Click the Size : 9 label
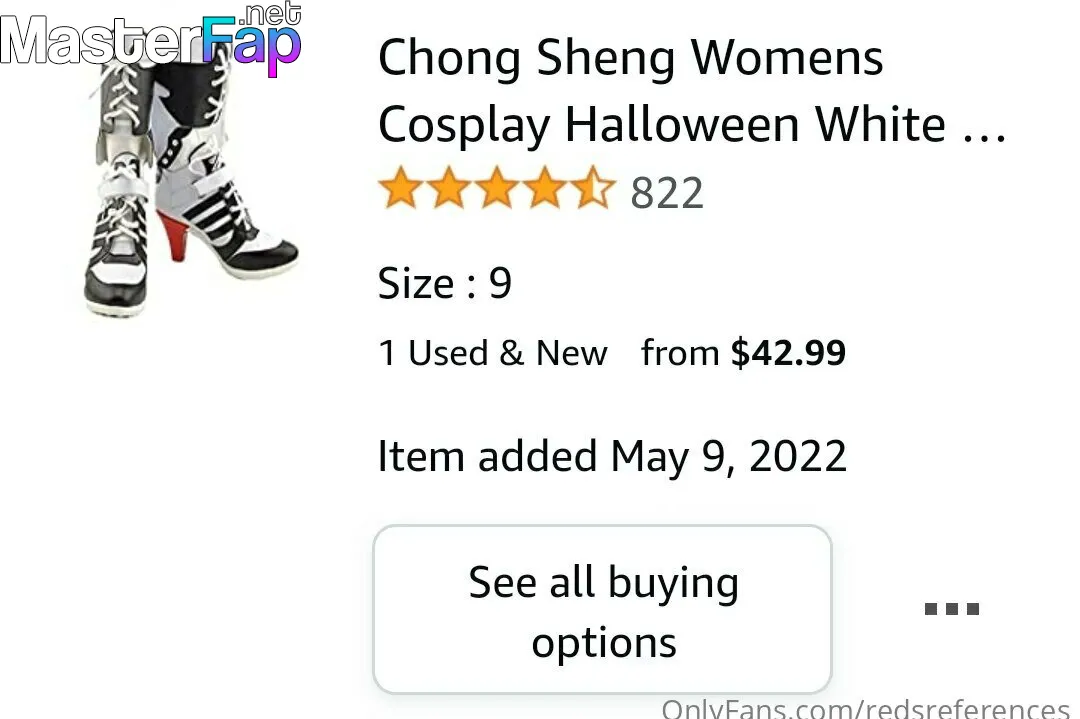The image size is (1080, 719). pyautogui.click(x=445, y=283)
